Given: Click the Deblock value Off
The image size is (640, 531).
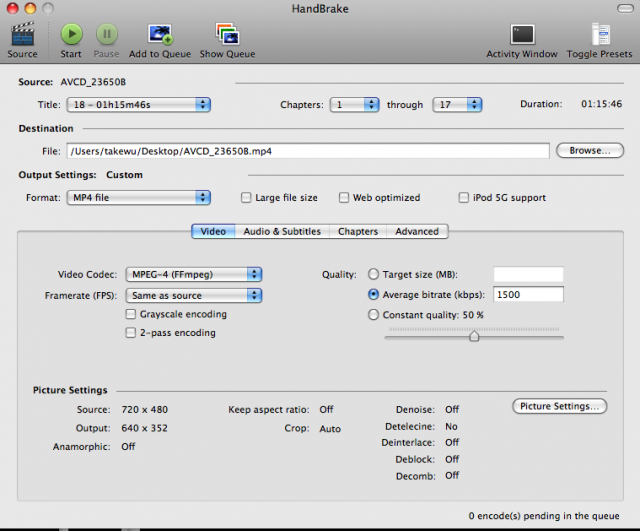Looking at the screenshot, I should 452,459.
